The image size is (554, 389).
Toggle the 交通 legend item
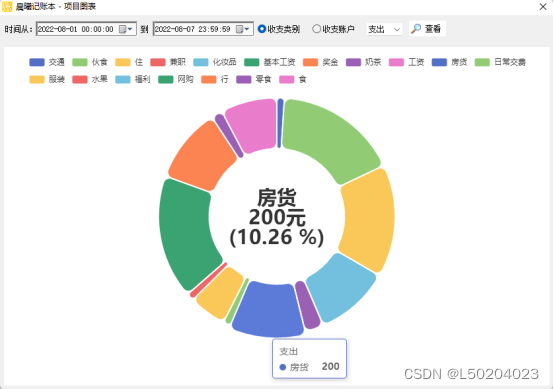coord(47,62)
